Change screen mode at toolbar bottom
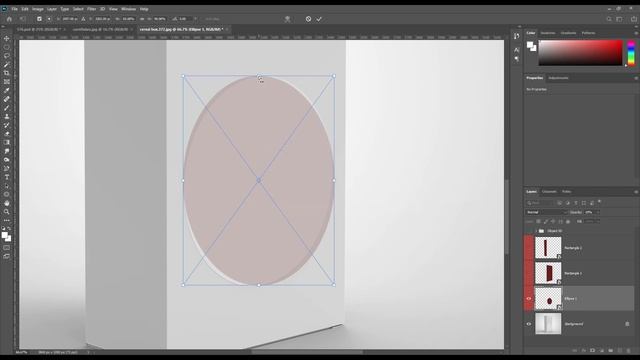 [x=7, y=256]
